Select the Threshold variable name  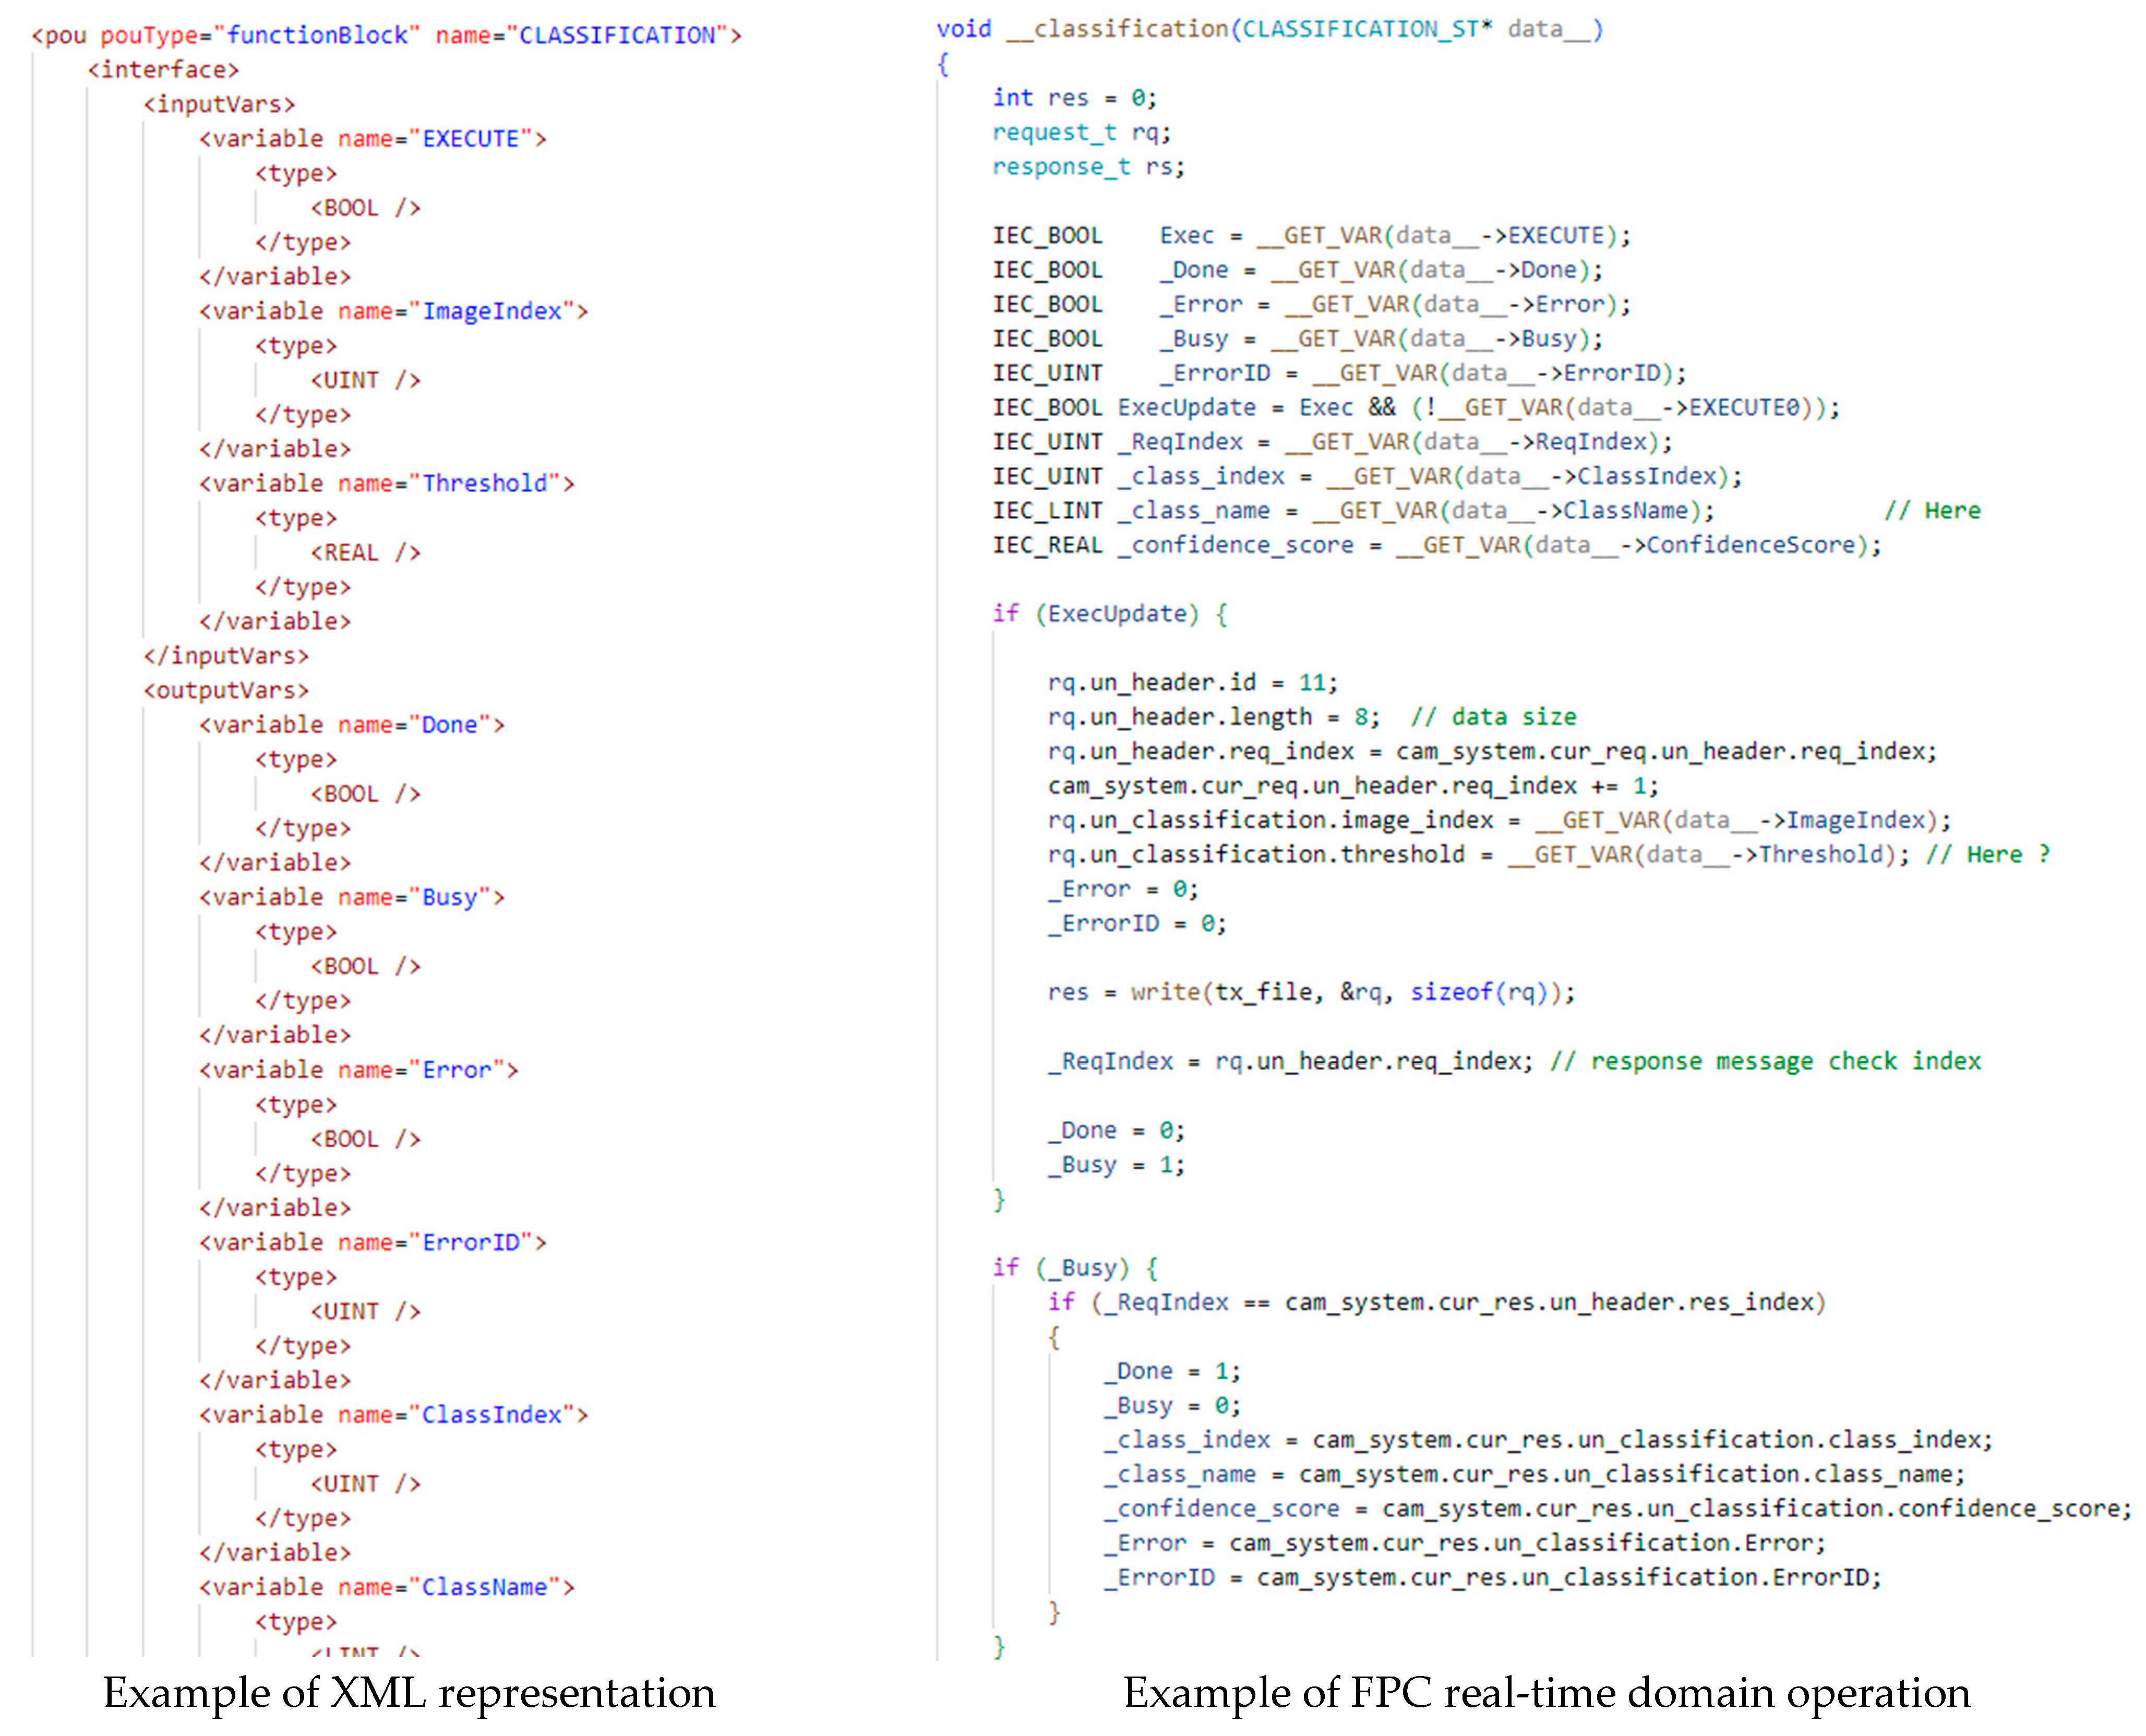484,483
